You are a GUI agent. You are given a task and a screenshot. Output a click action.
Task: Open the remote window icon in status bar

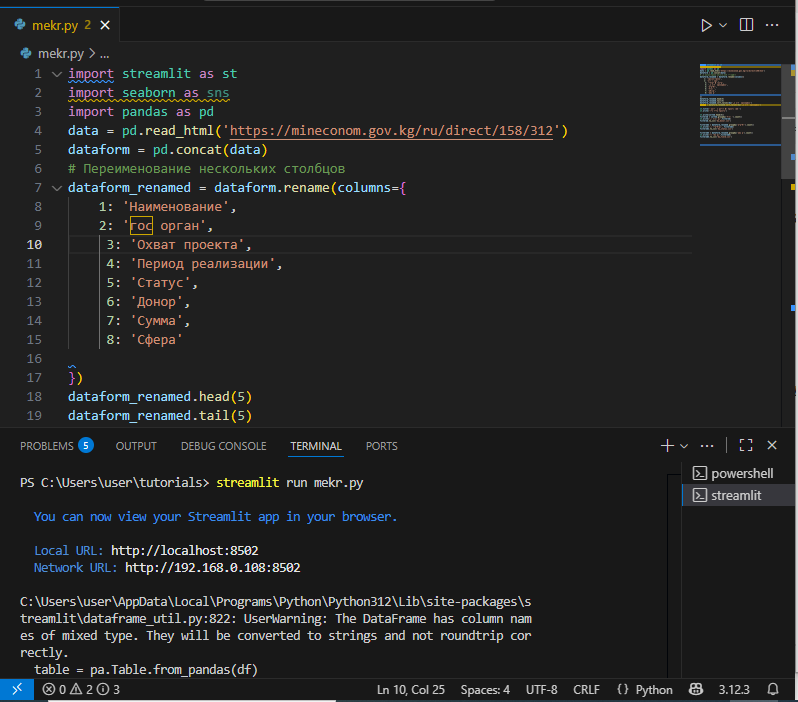tap(16, 690)
